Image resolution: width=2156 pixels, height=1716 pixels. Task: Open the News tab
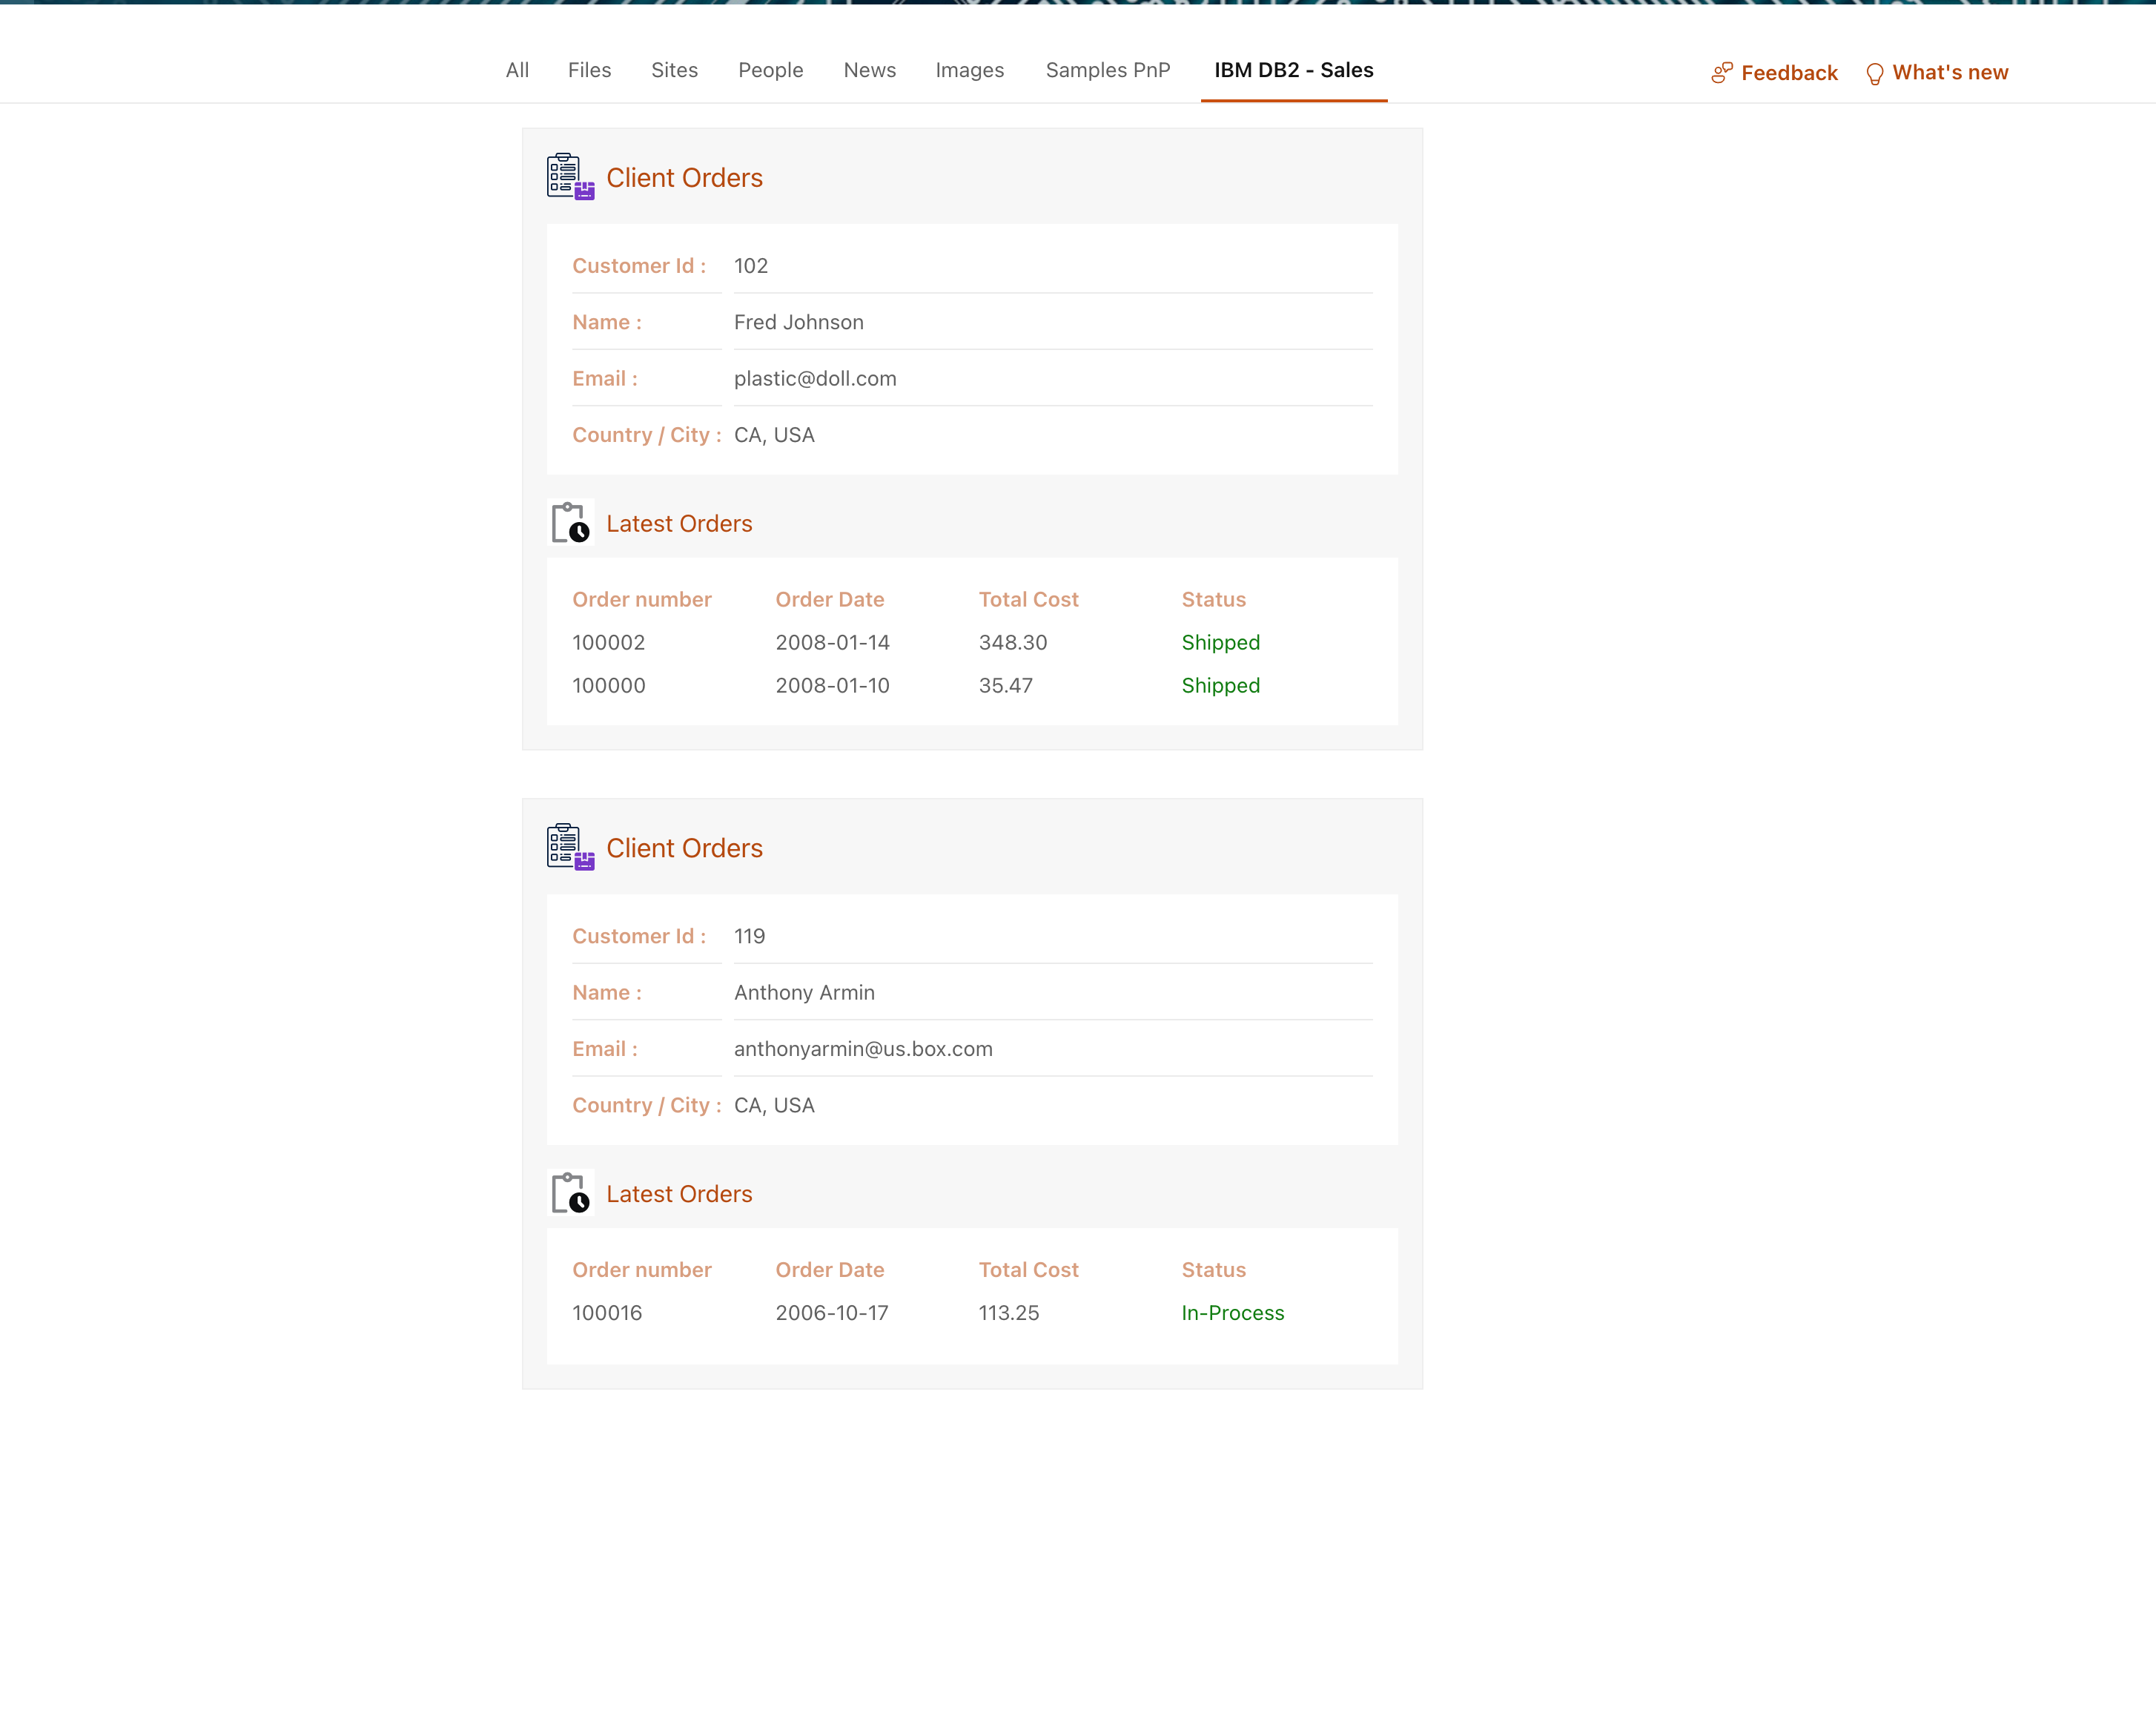[x=869, y=70]
